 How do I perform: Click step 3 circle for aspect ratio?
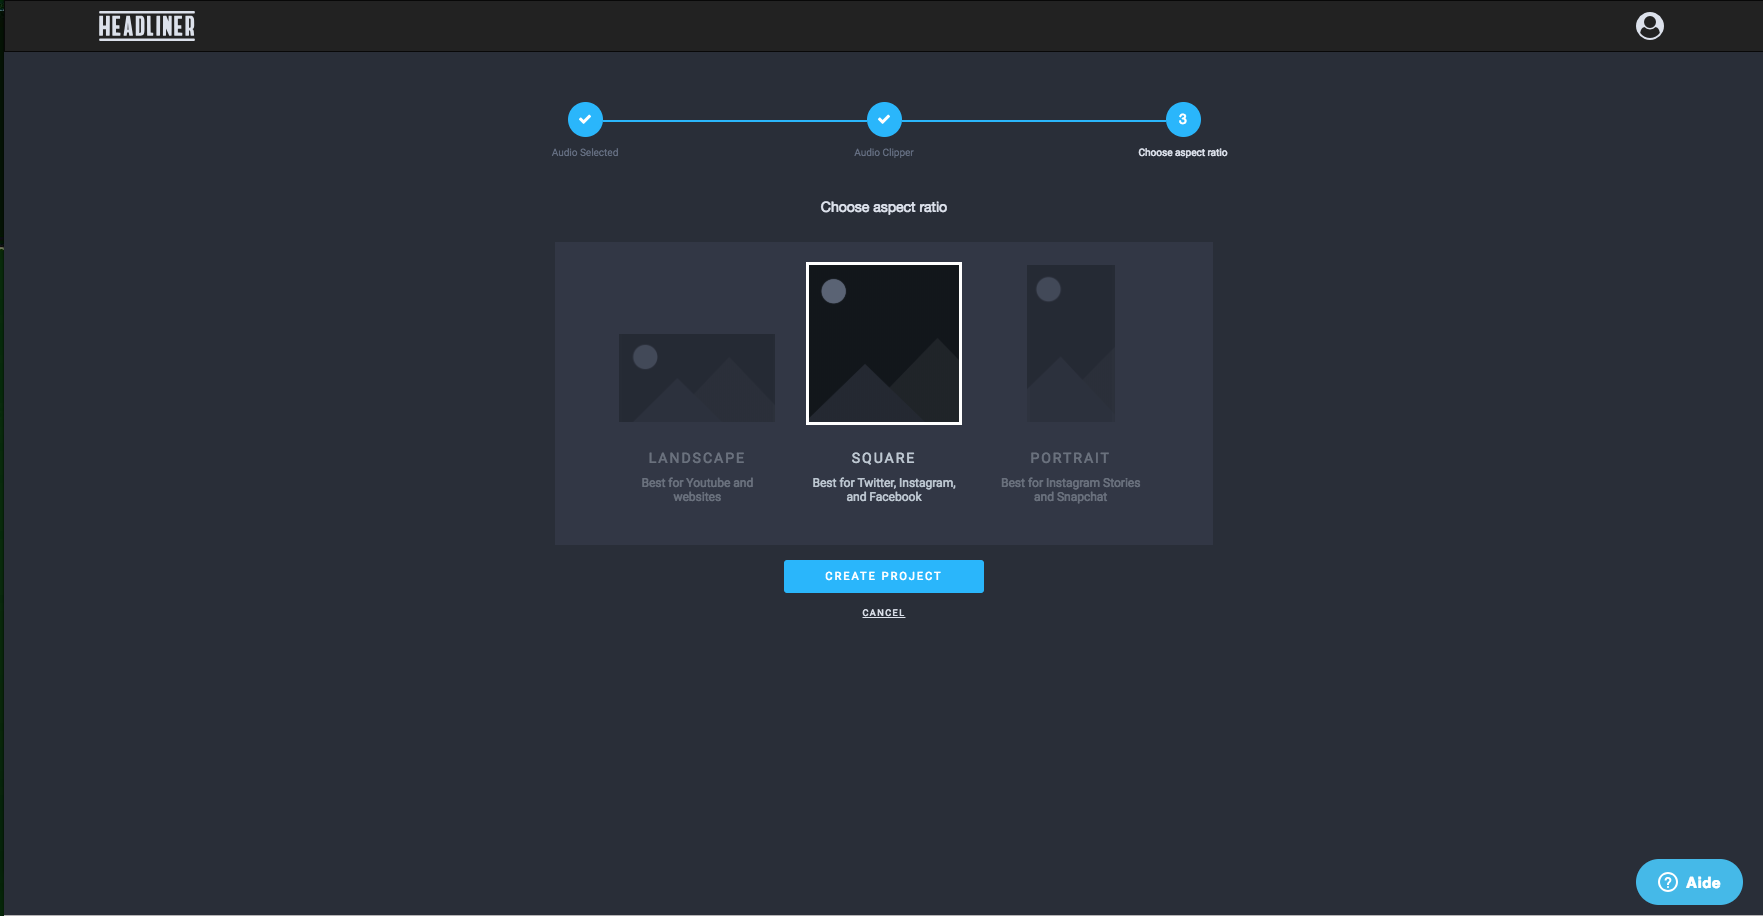point(1183,119)
